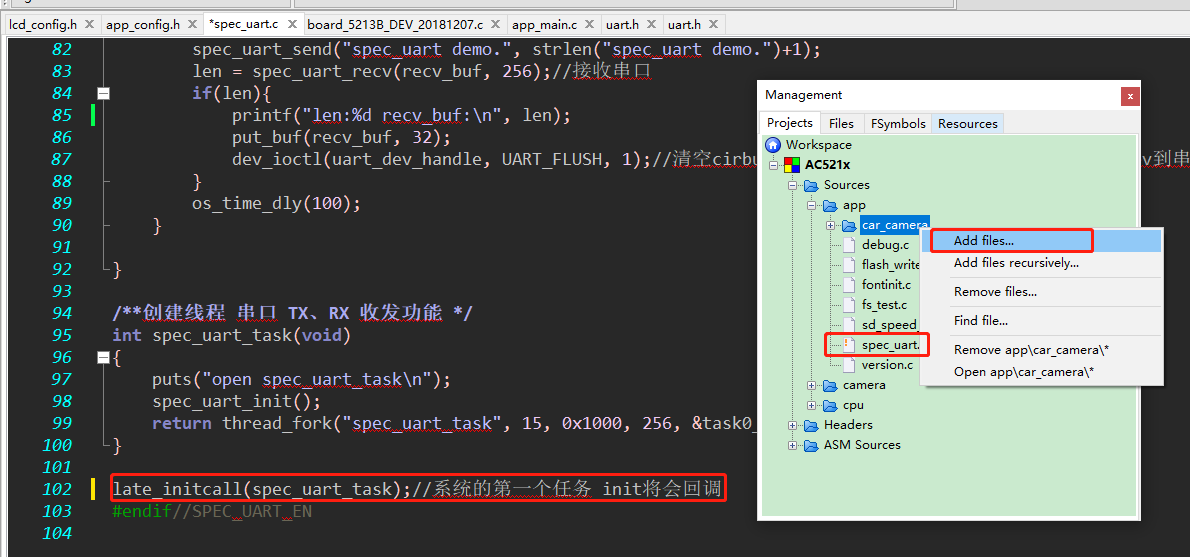This screenshot has height=557, width=1190.
Task: Click the Management panel title
Action: pyautogui.click(x=804, y=95)
